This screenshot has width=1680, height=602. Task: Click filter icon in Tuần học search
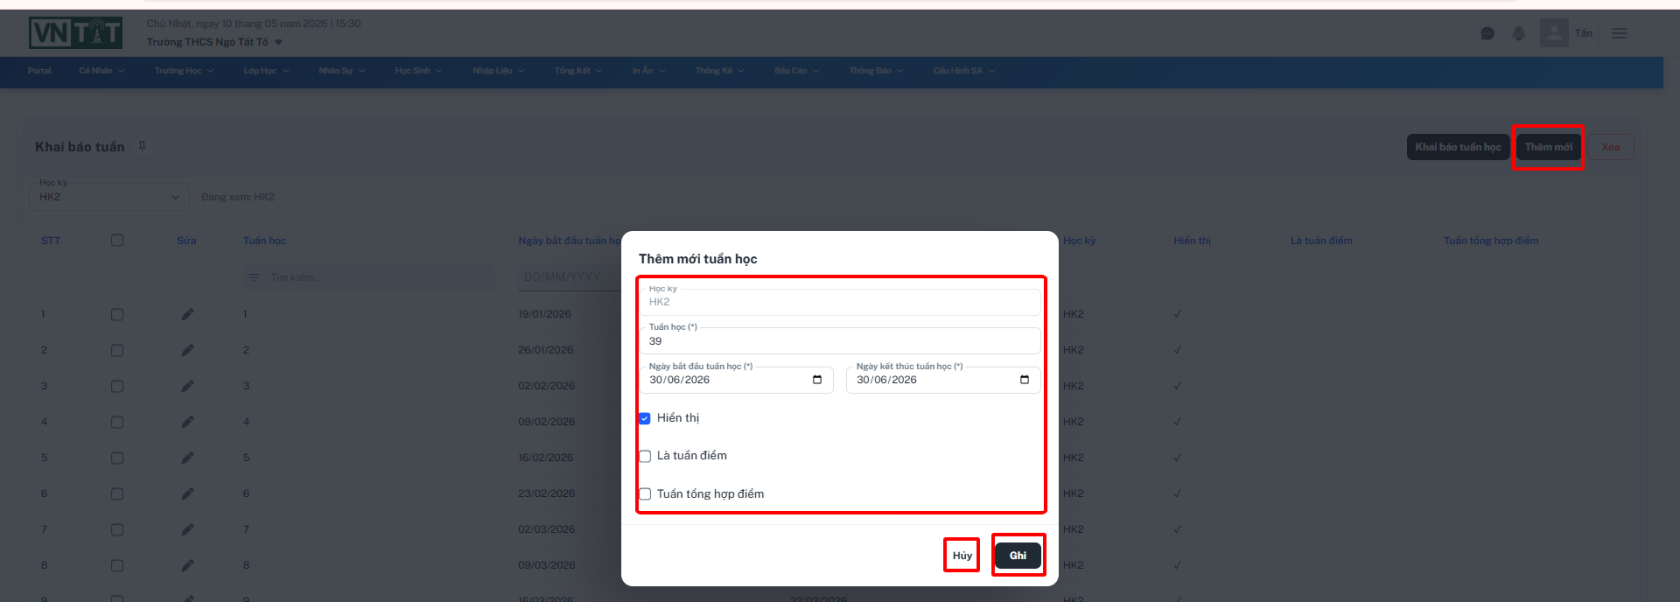[x=254, y=277]
